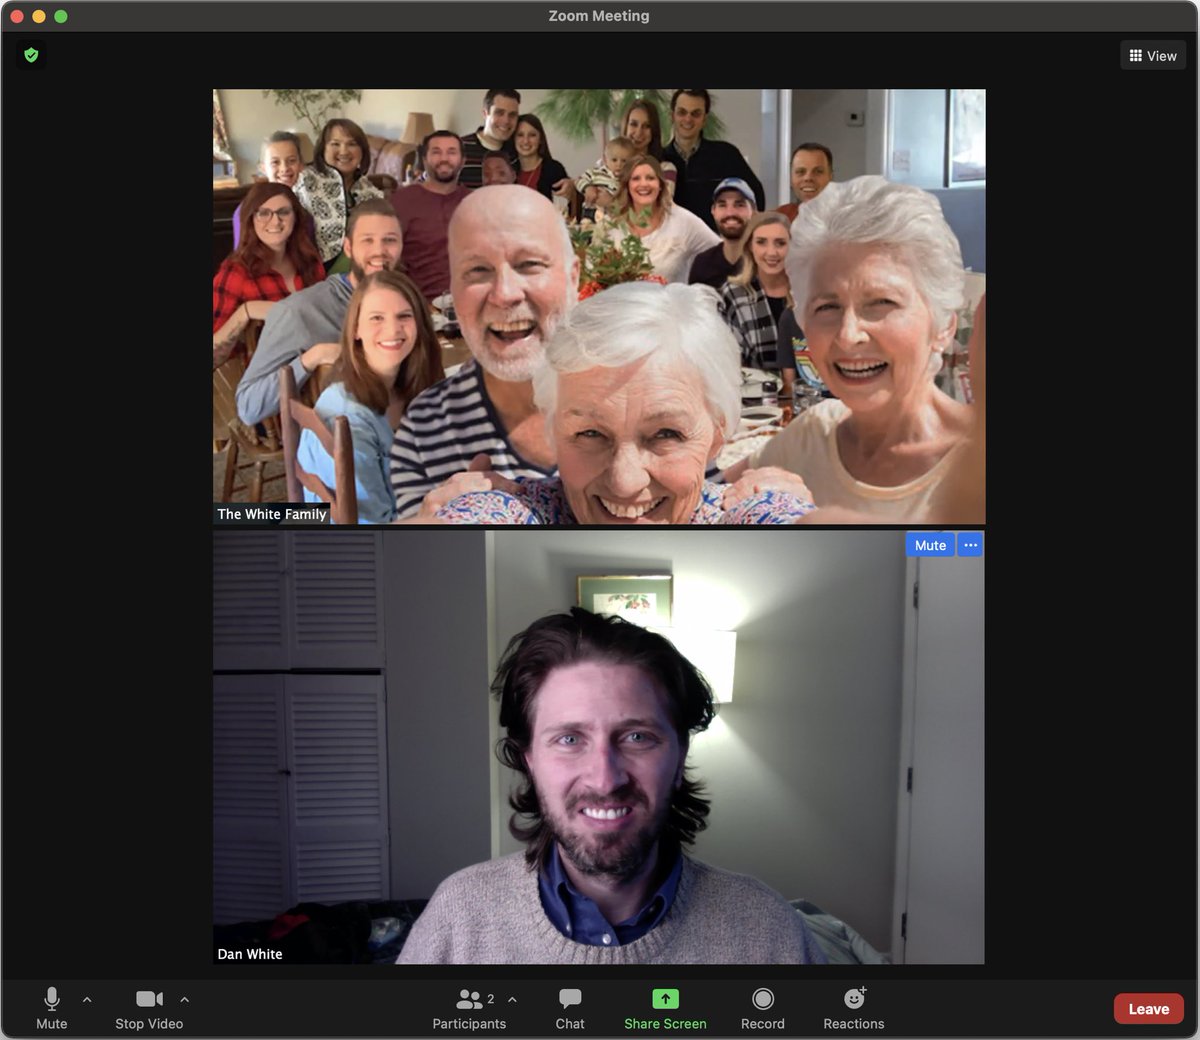The image size is (1200, 1040).
Task: Mute your microphone in the Zoom toolbar
Action: pyautogui.click(x=52, y=1008)
